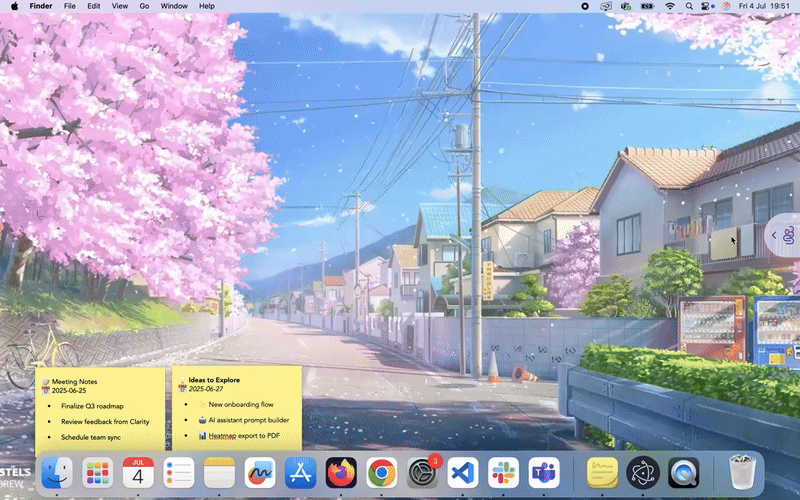The width and height of the screenshot is (800, 500).
Task: Open the Trash in the Dock
Action: tap(741, 472)
